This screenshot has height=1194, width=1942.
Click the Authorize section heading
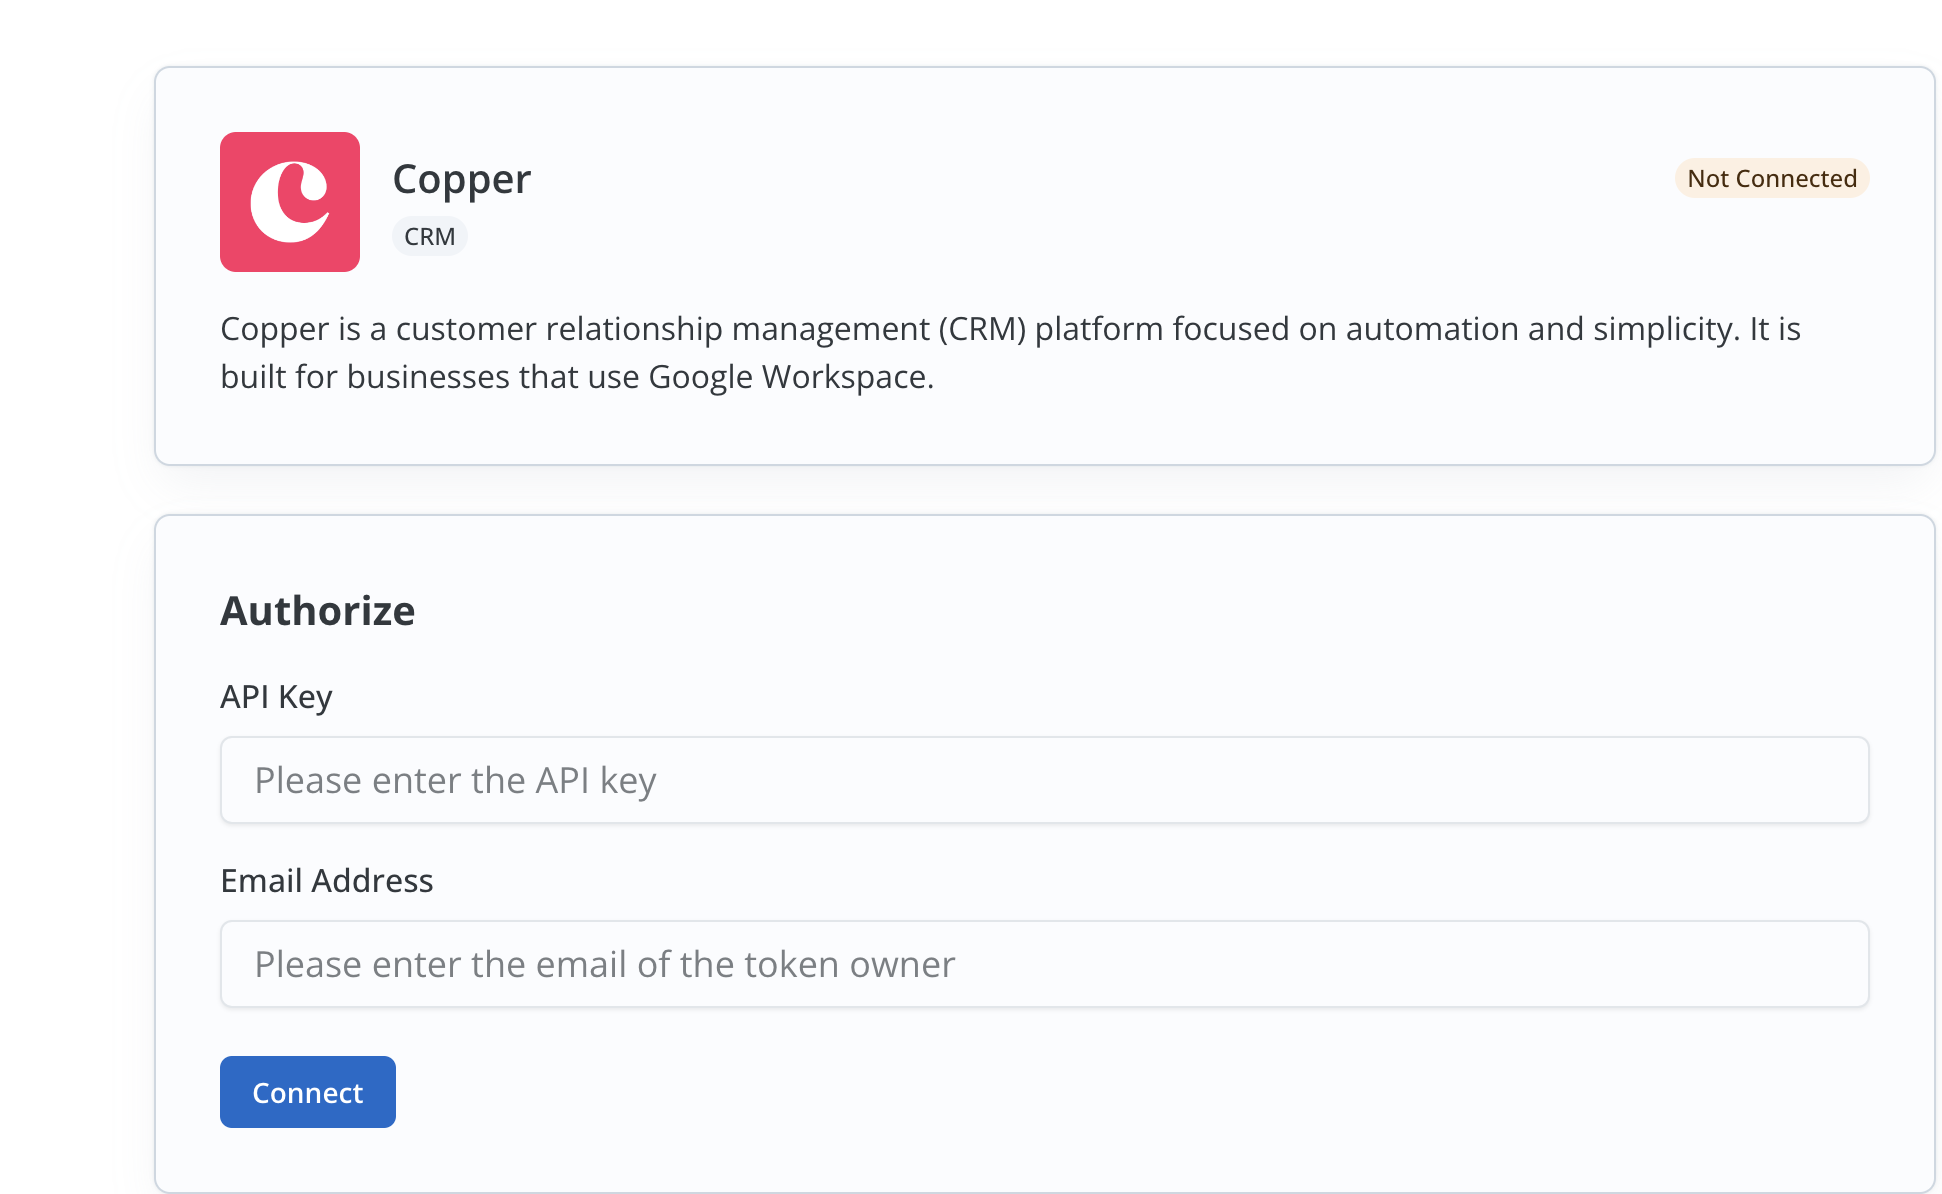click(x=317, y=611)
